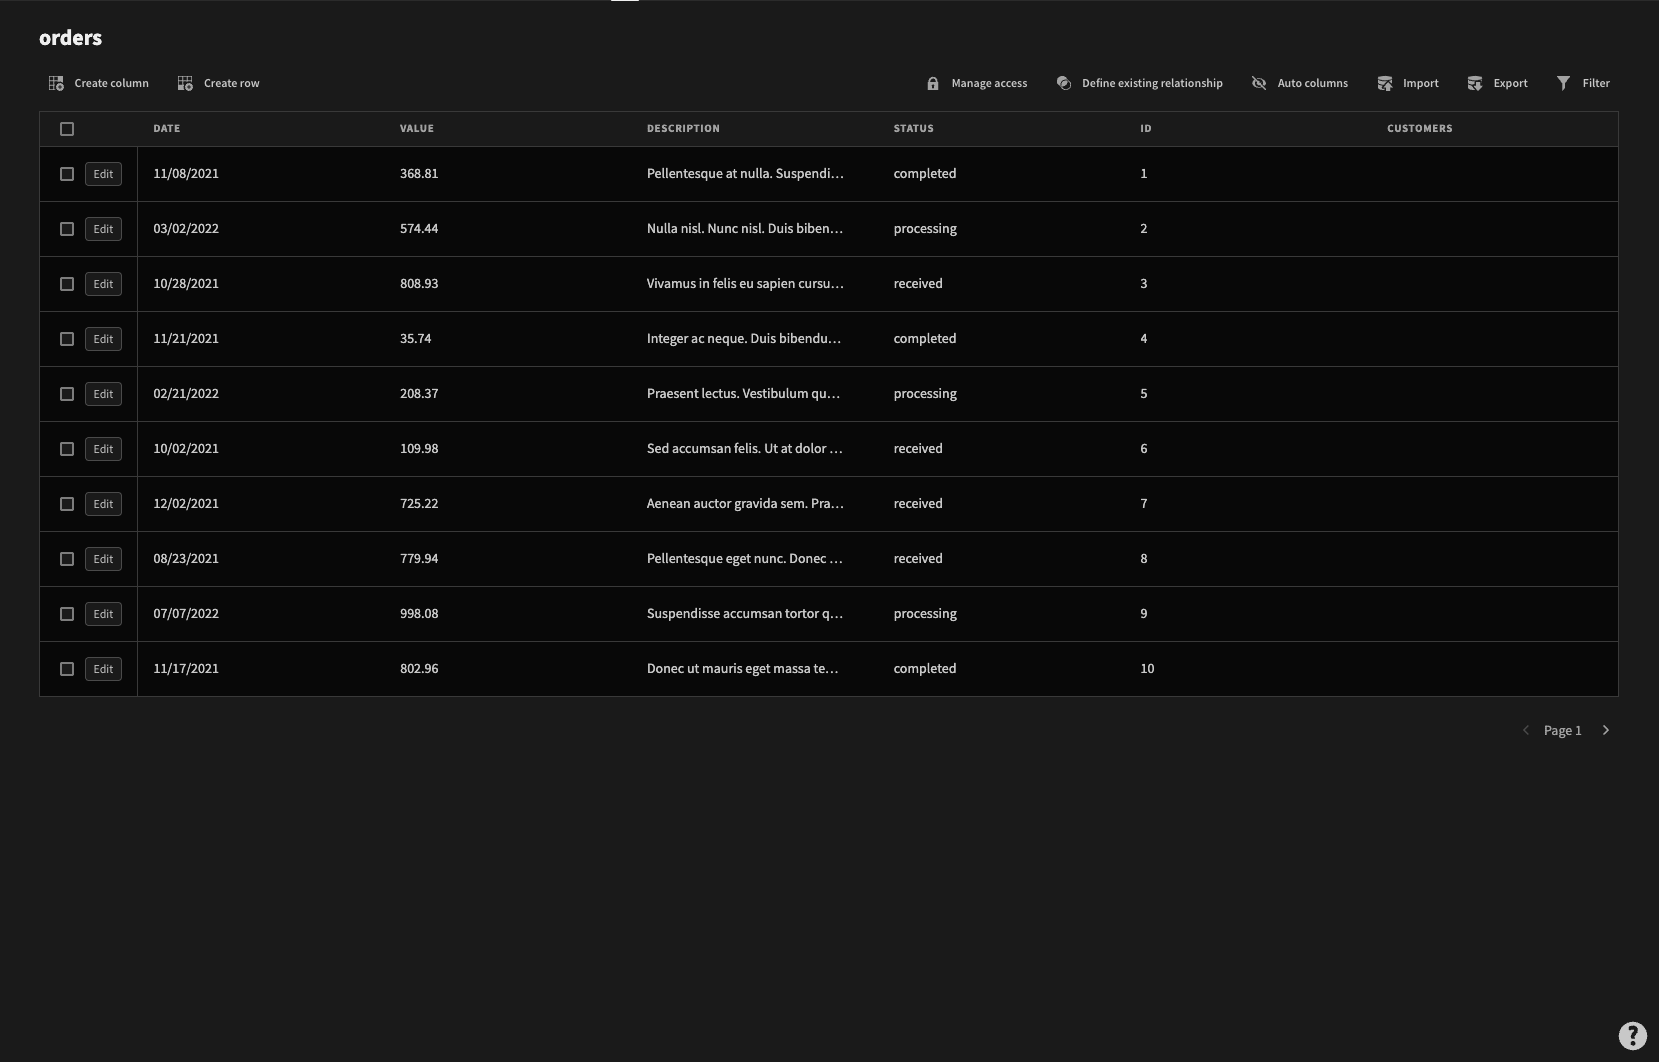Check the row with value 725.22
This screenshot has width=1659, height=1062.
pyautogui.click(x=67, y=504)
